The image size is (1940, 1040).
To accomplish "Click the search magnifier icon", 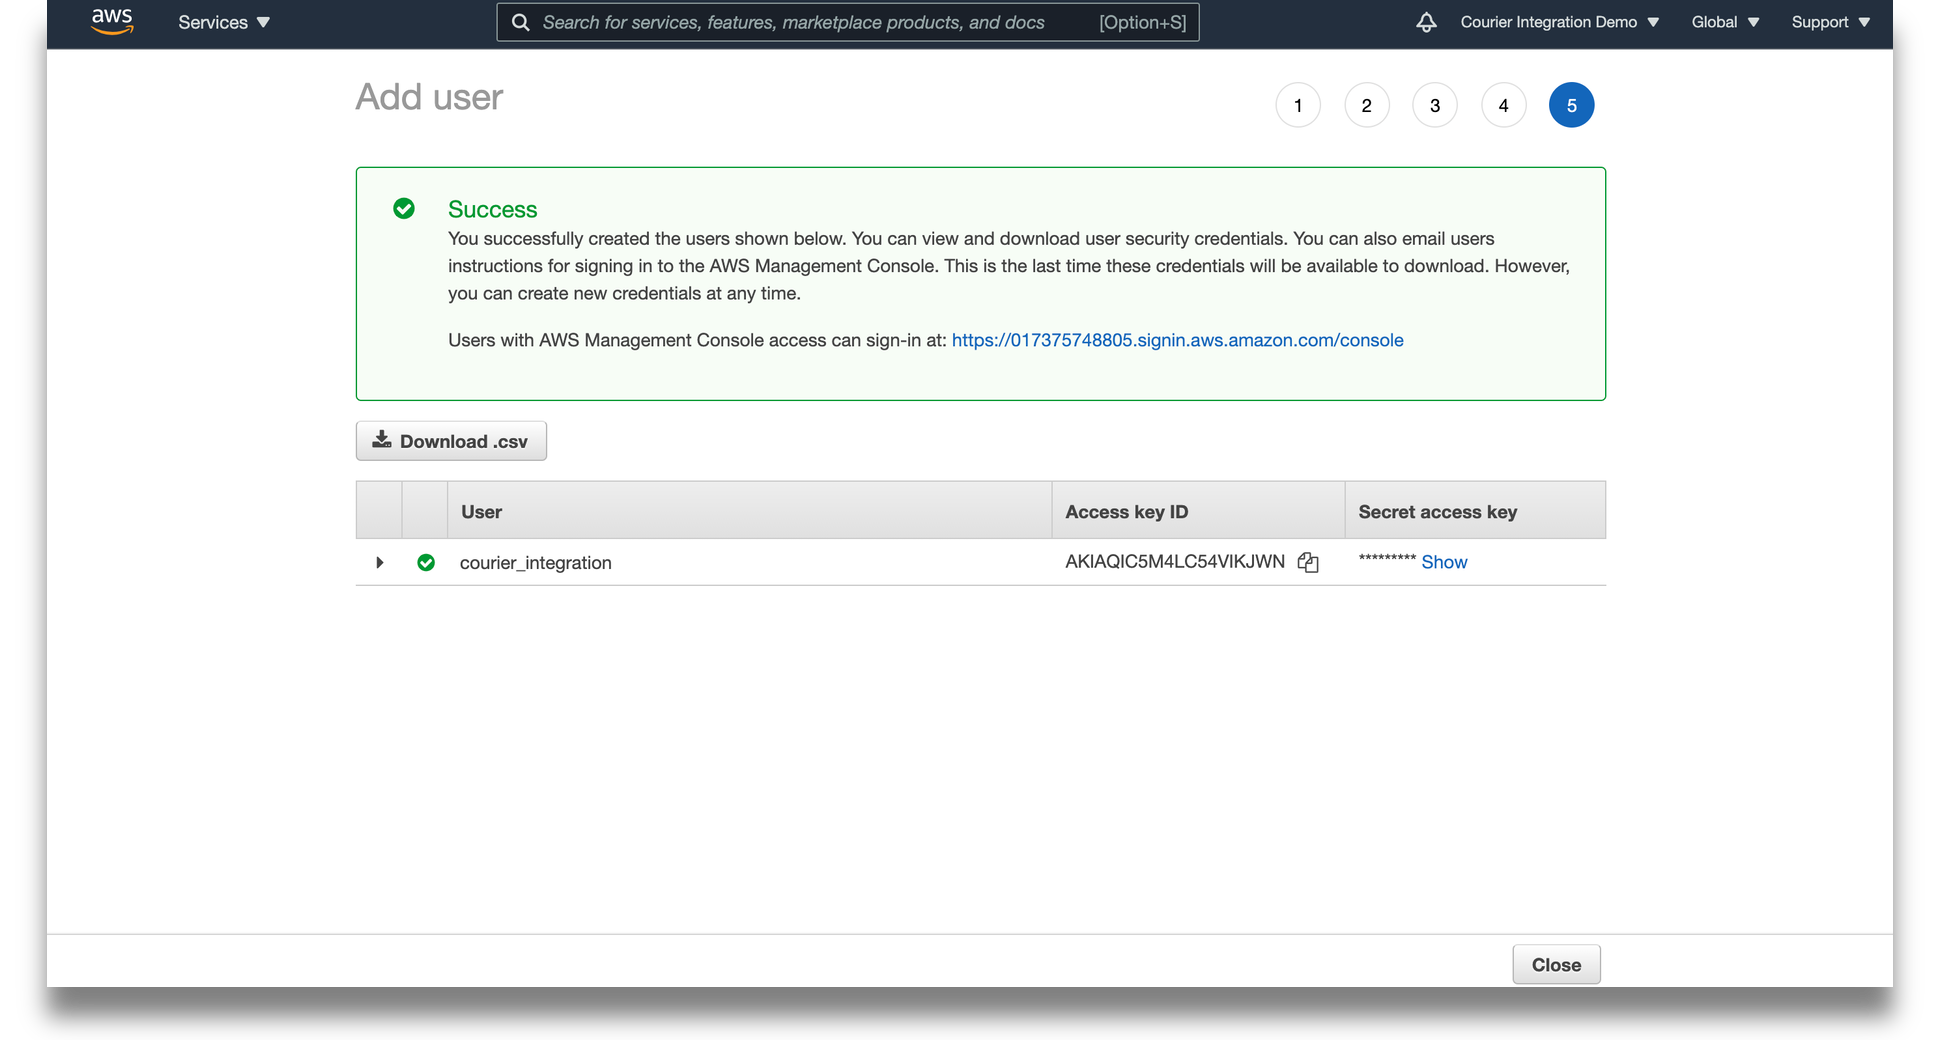I will (521, 22).
